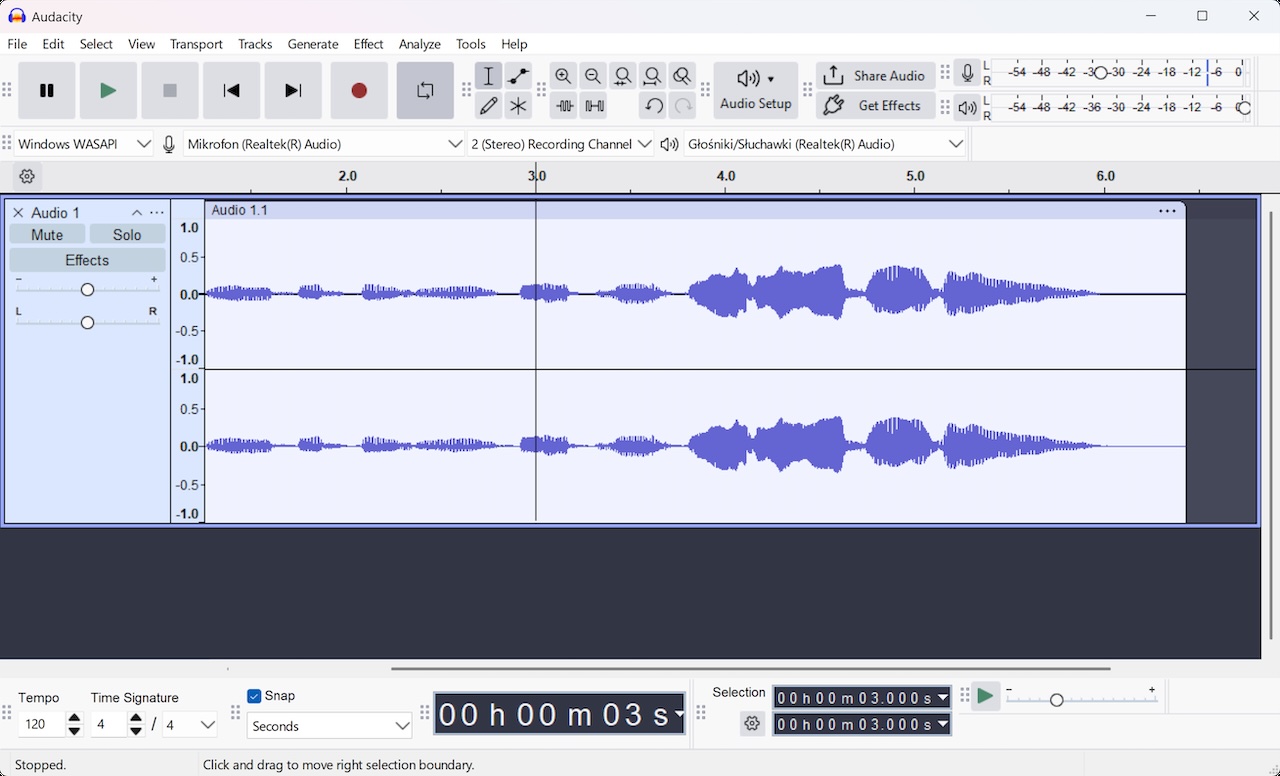
Task: Open the Transport menu
Action: click(x=196, y=44)
